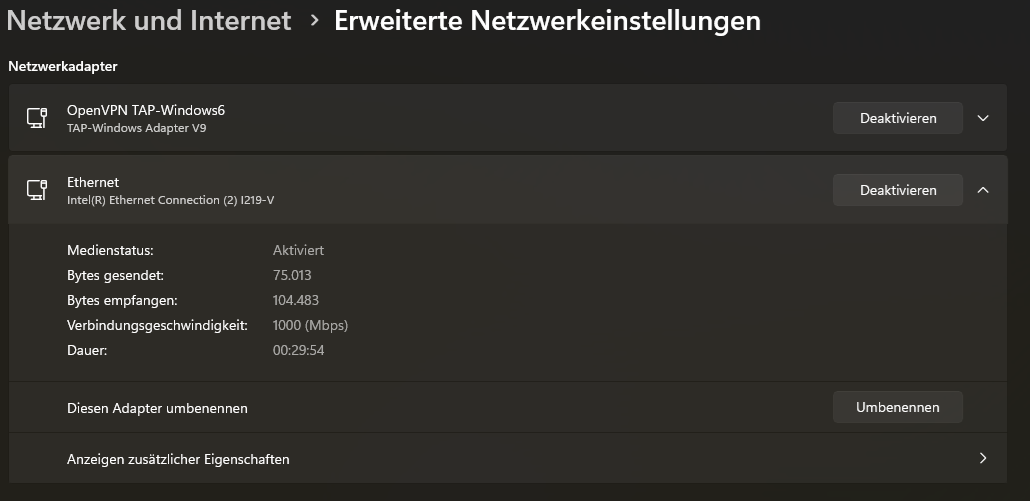1030x501 pixels.
Task: Open the Anzeigen zusätzlicher Eigenschaften row
Action: (178, 459)
